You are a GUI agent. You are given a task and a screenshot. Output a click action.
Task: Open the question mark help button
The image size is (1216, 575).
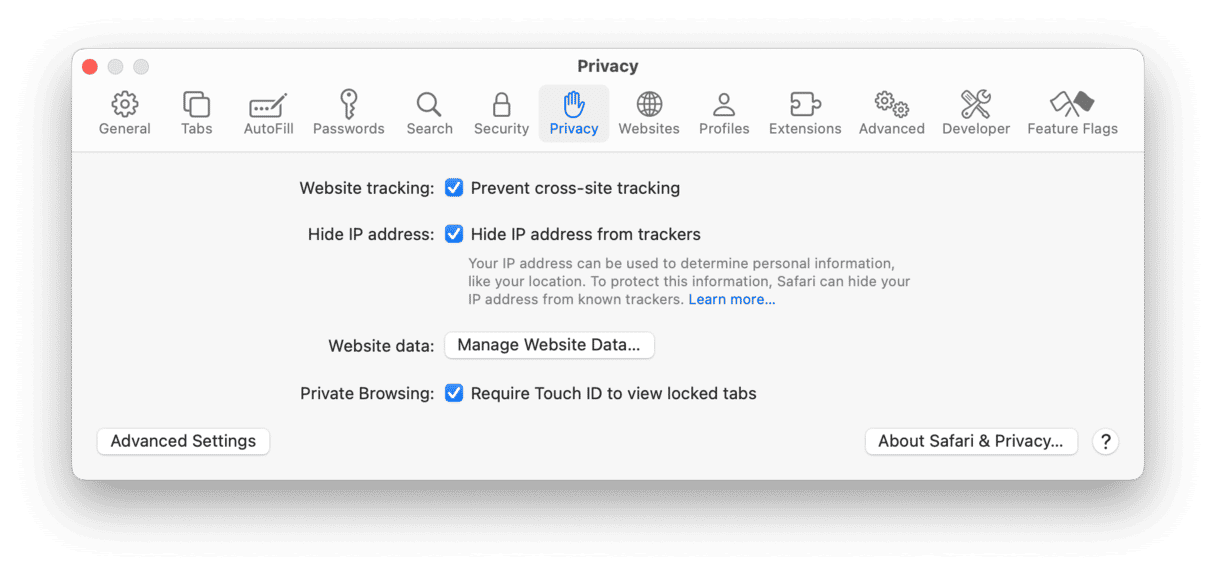coord(1105,441)
